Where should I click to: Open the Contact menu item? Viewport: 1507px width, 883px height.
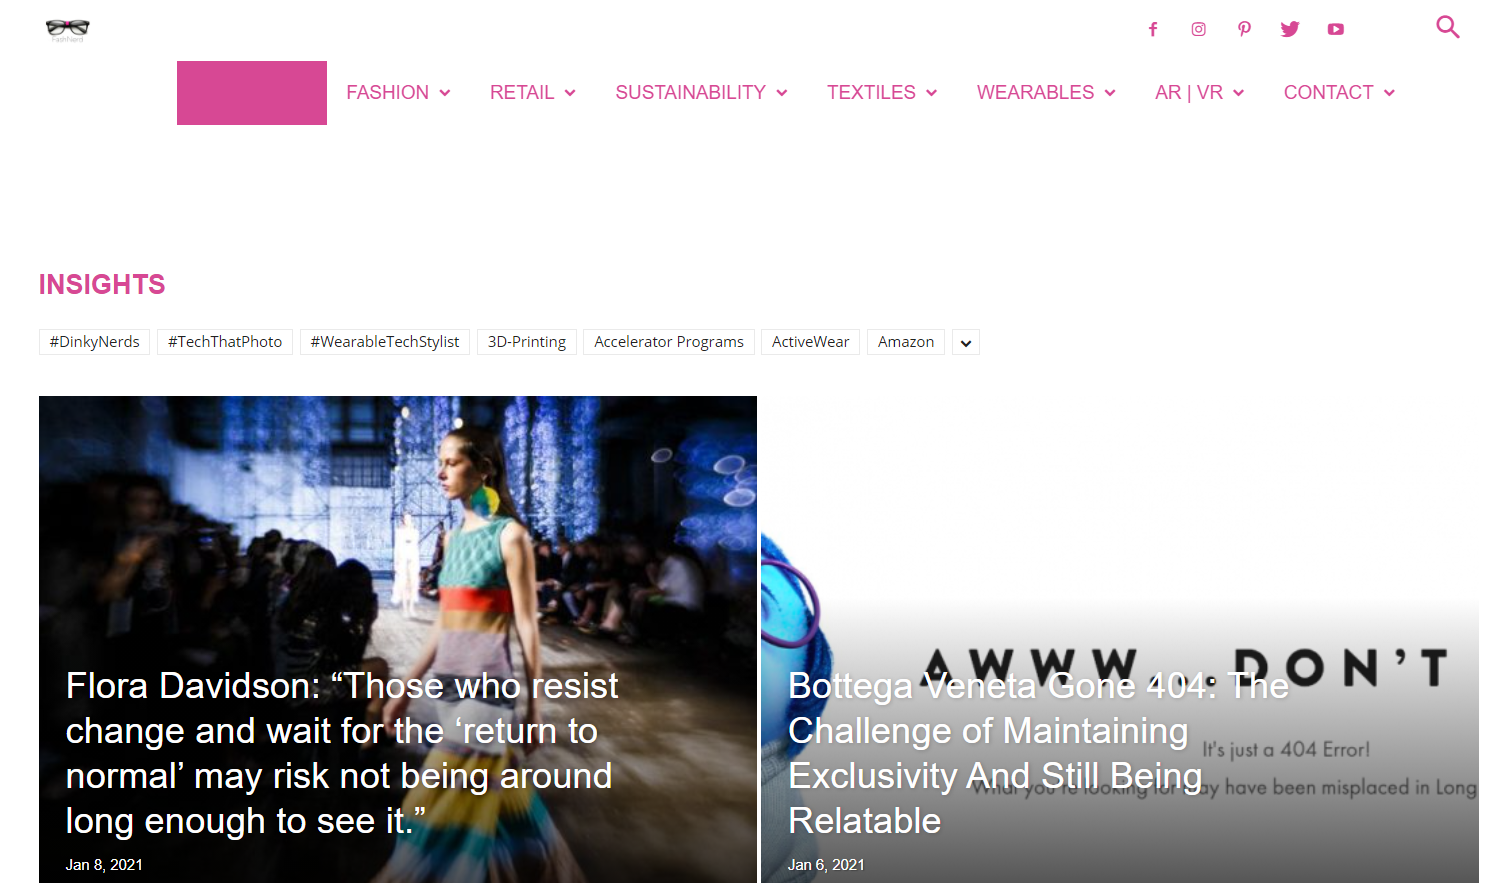click(1339, 93)
